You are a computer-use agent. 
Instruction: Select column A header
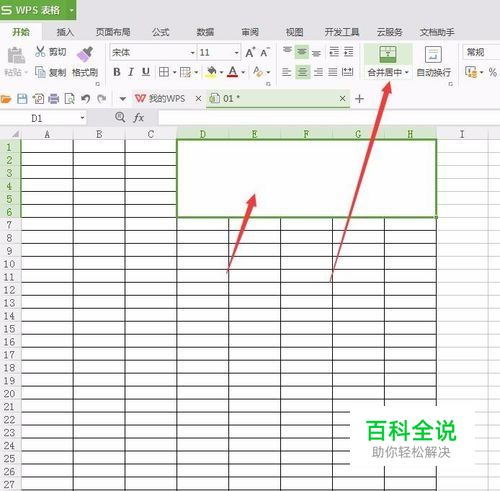click(x=47, y=134)
